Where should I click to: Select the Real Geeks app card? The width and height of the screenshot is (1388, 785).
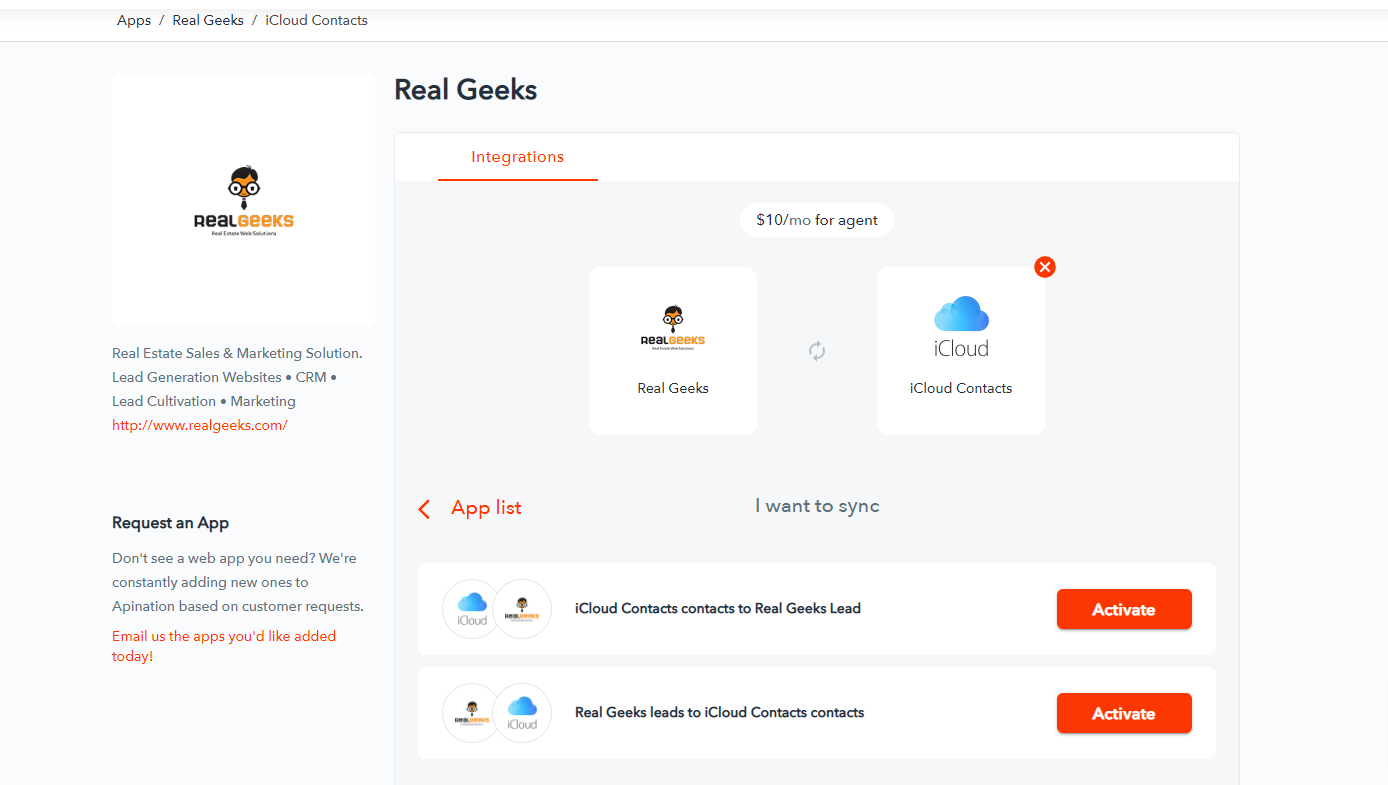click(x=673, y=351)
